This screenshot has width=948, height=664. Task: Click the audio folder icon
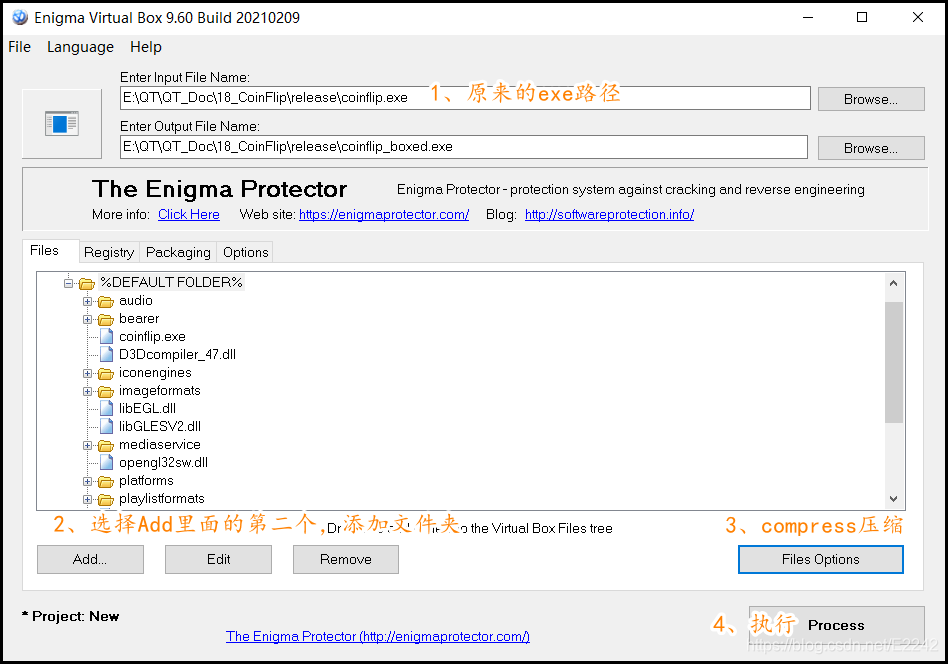click(106, 301)
